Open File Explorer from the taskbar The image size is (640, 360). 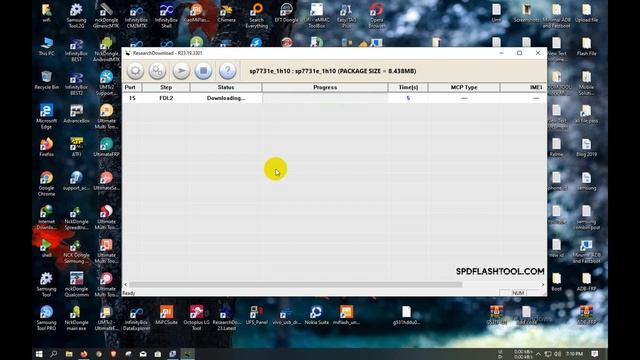tap(69, 354)
